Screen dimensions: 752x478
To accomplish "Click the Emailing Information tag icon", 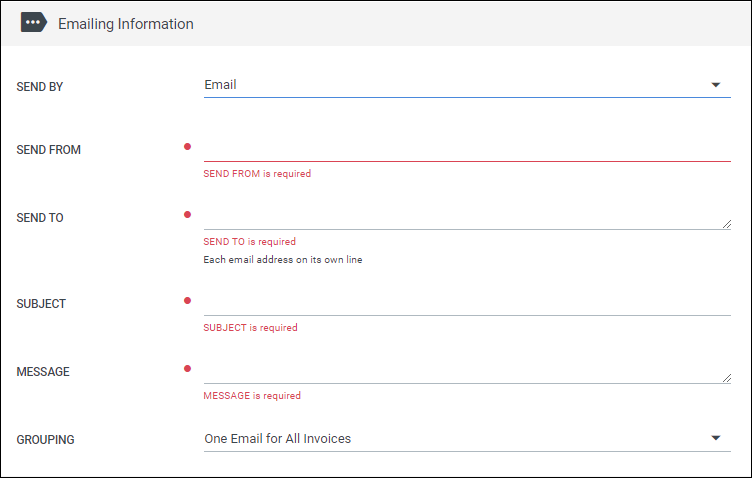I will [x=34, y=23].
